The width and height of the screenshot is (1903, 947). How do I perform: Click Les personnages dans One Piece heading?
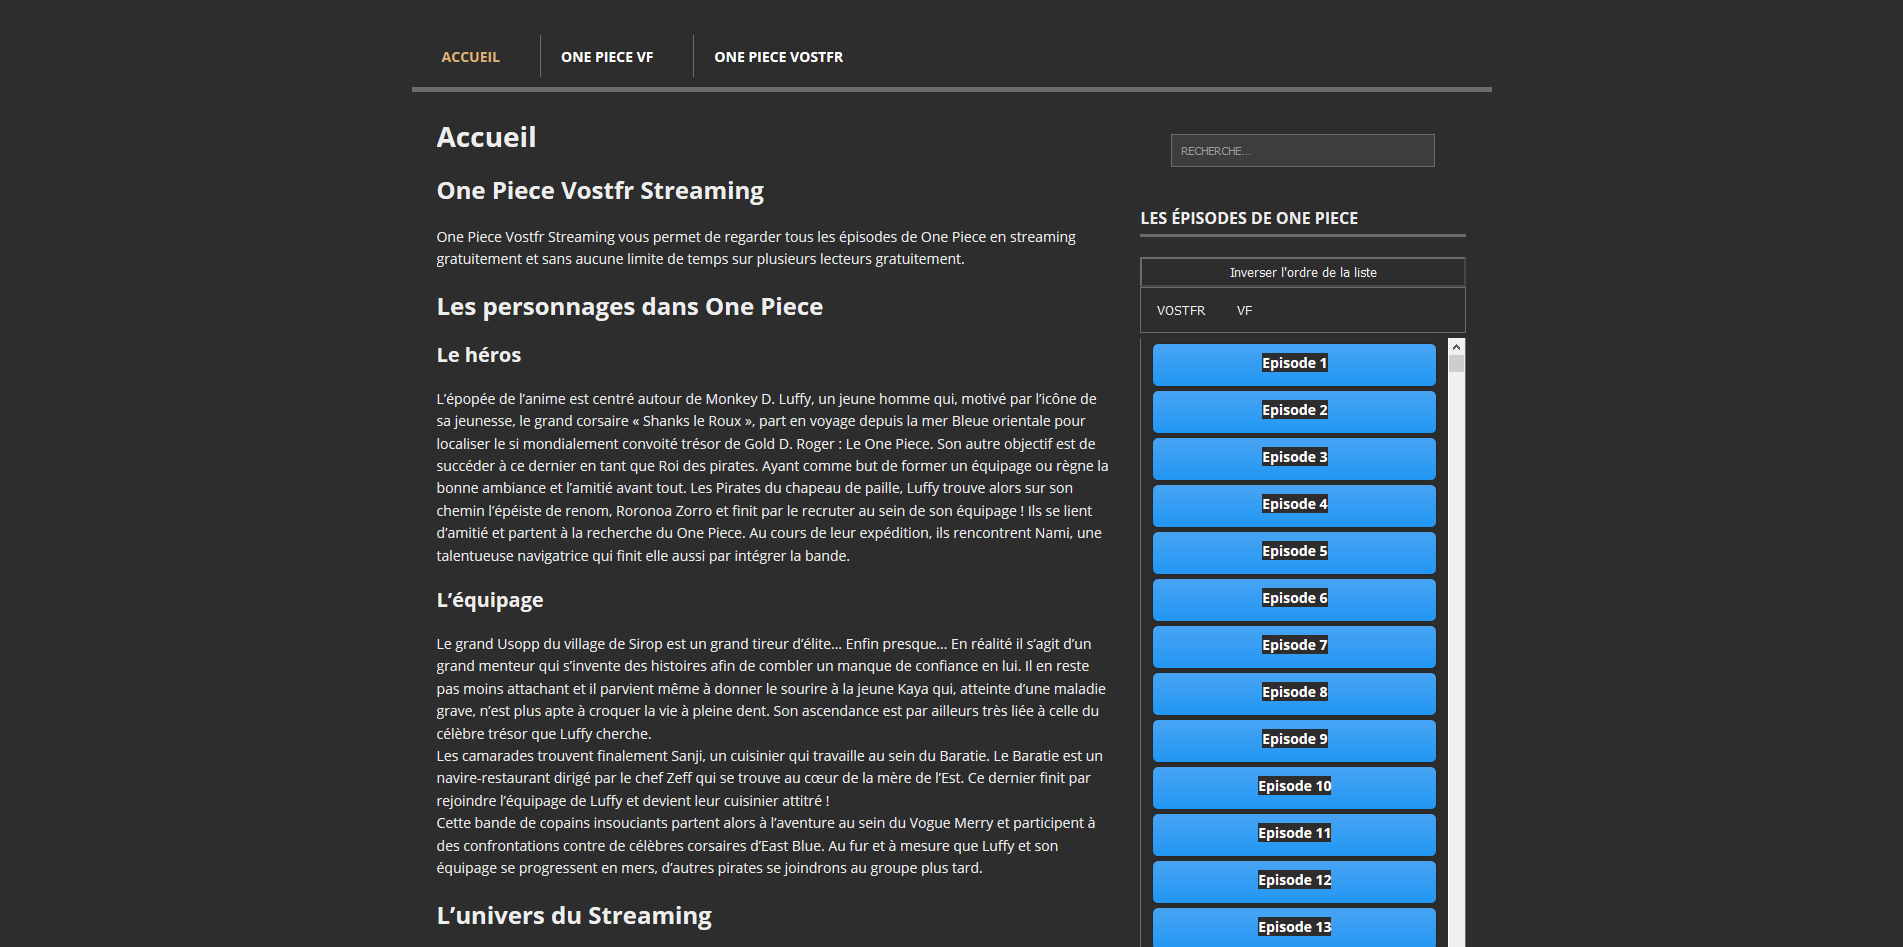click(x=629, y=307)
